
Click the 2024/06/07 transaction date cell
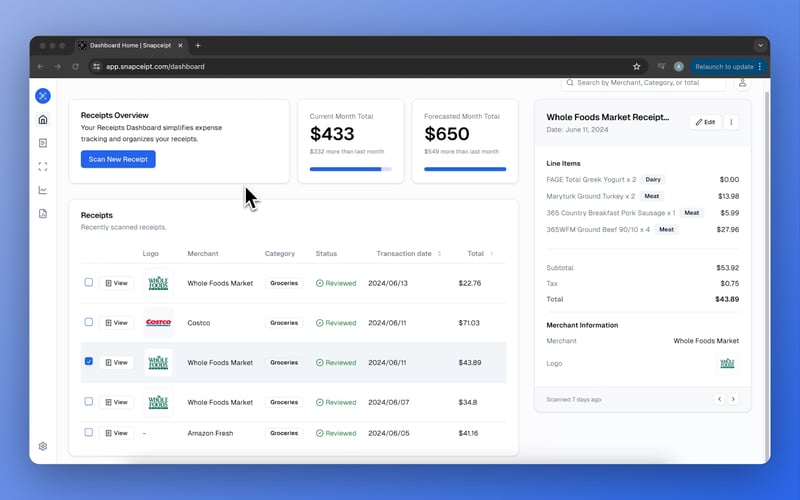[x=389, y=403]
